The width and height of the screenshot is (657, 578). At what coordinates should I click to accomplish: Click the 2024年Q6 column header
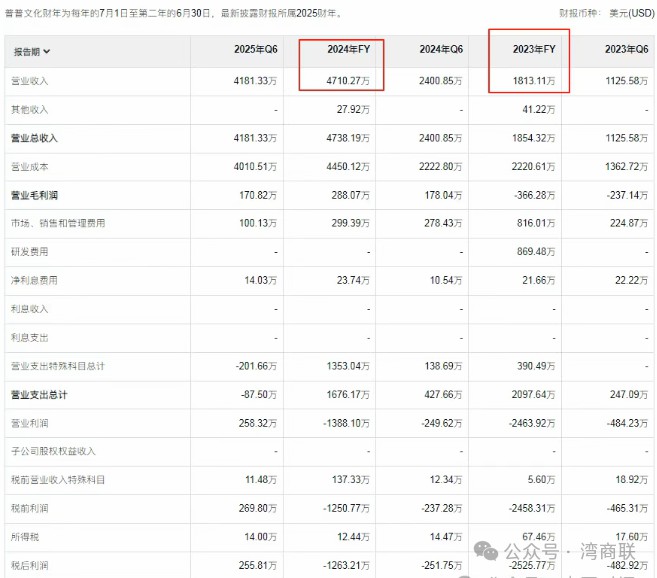[x=441, y=49]
